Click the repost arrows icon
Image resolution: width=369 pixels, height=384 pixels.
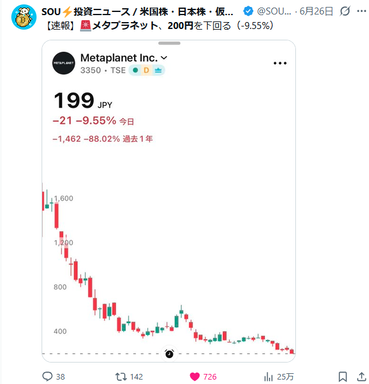click(120, 377)
